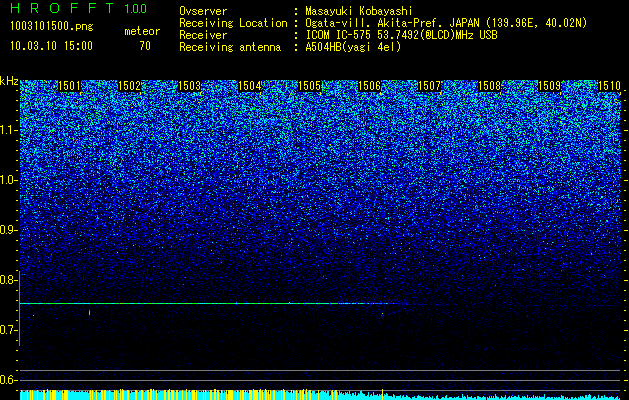This screenshot has width=629, height=400.
Task: Click the Receiver field label
Action: coord(203,35)
